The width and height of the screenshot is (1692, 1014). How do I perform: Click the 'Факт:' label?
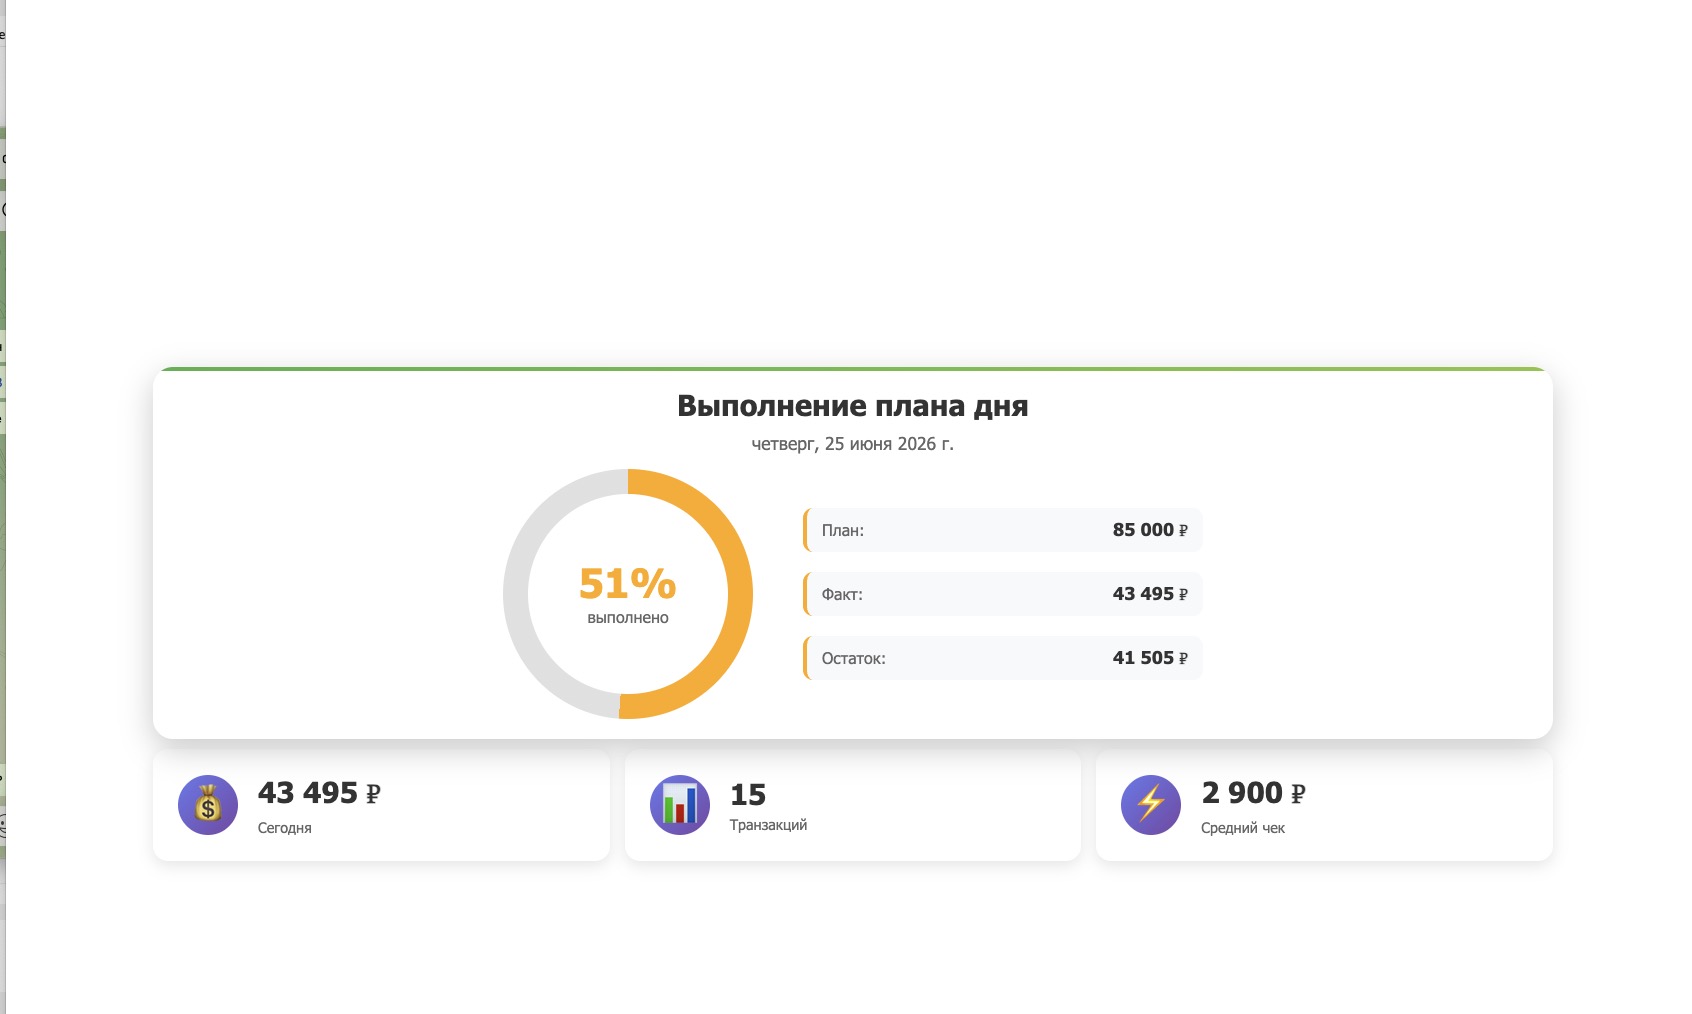click(x=842, y=594)
